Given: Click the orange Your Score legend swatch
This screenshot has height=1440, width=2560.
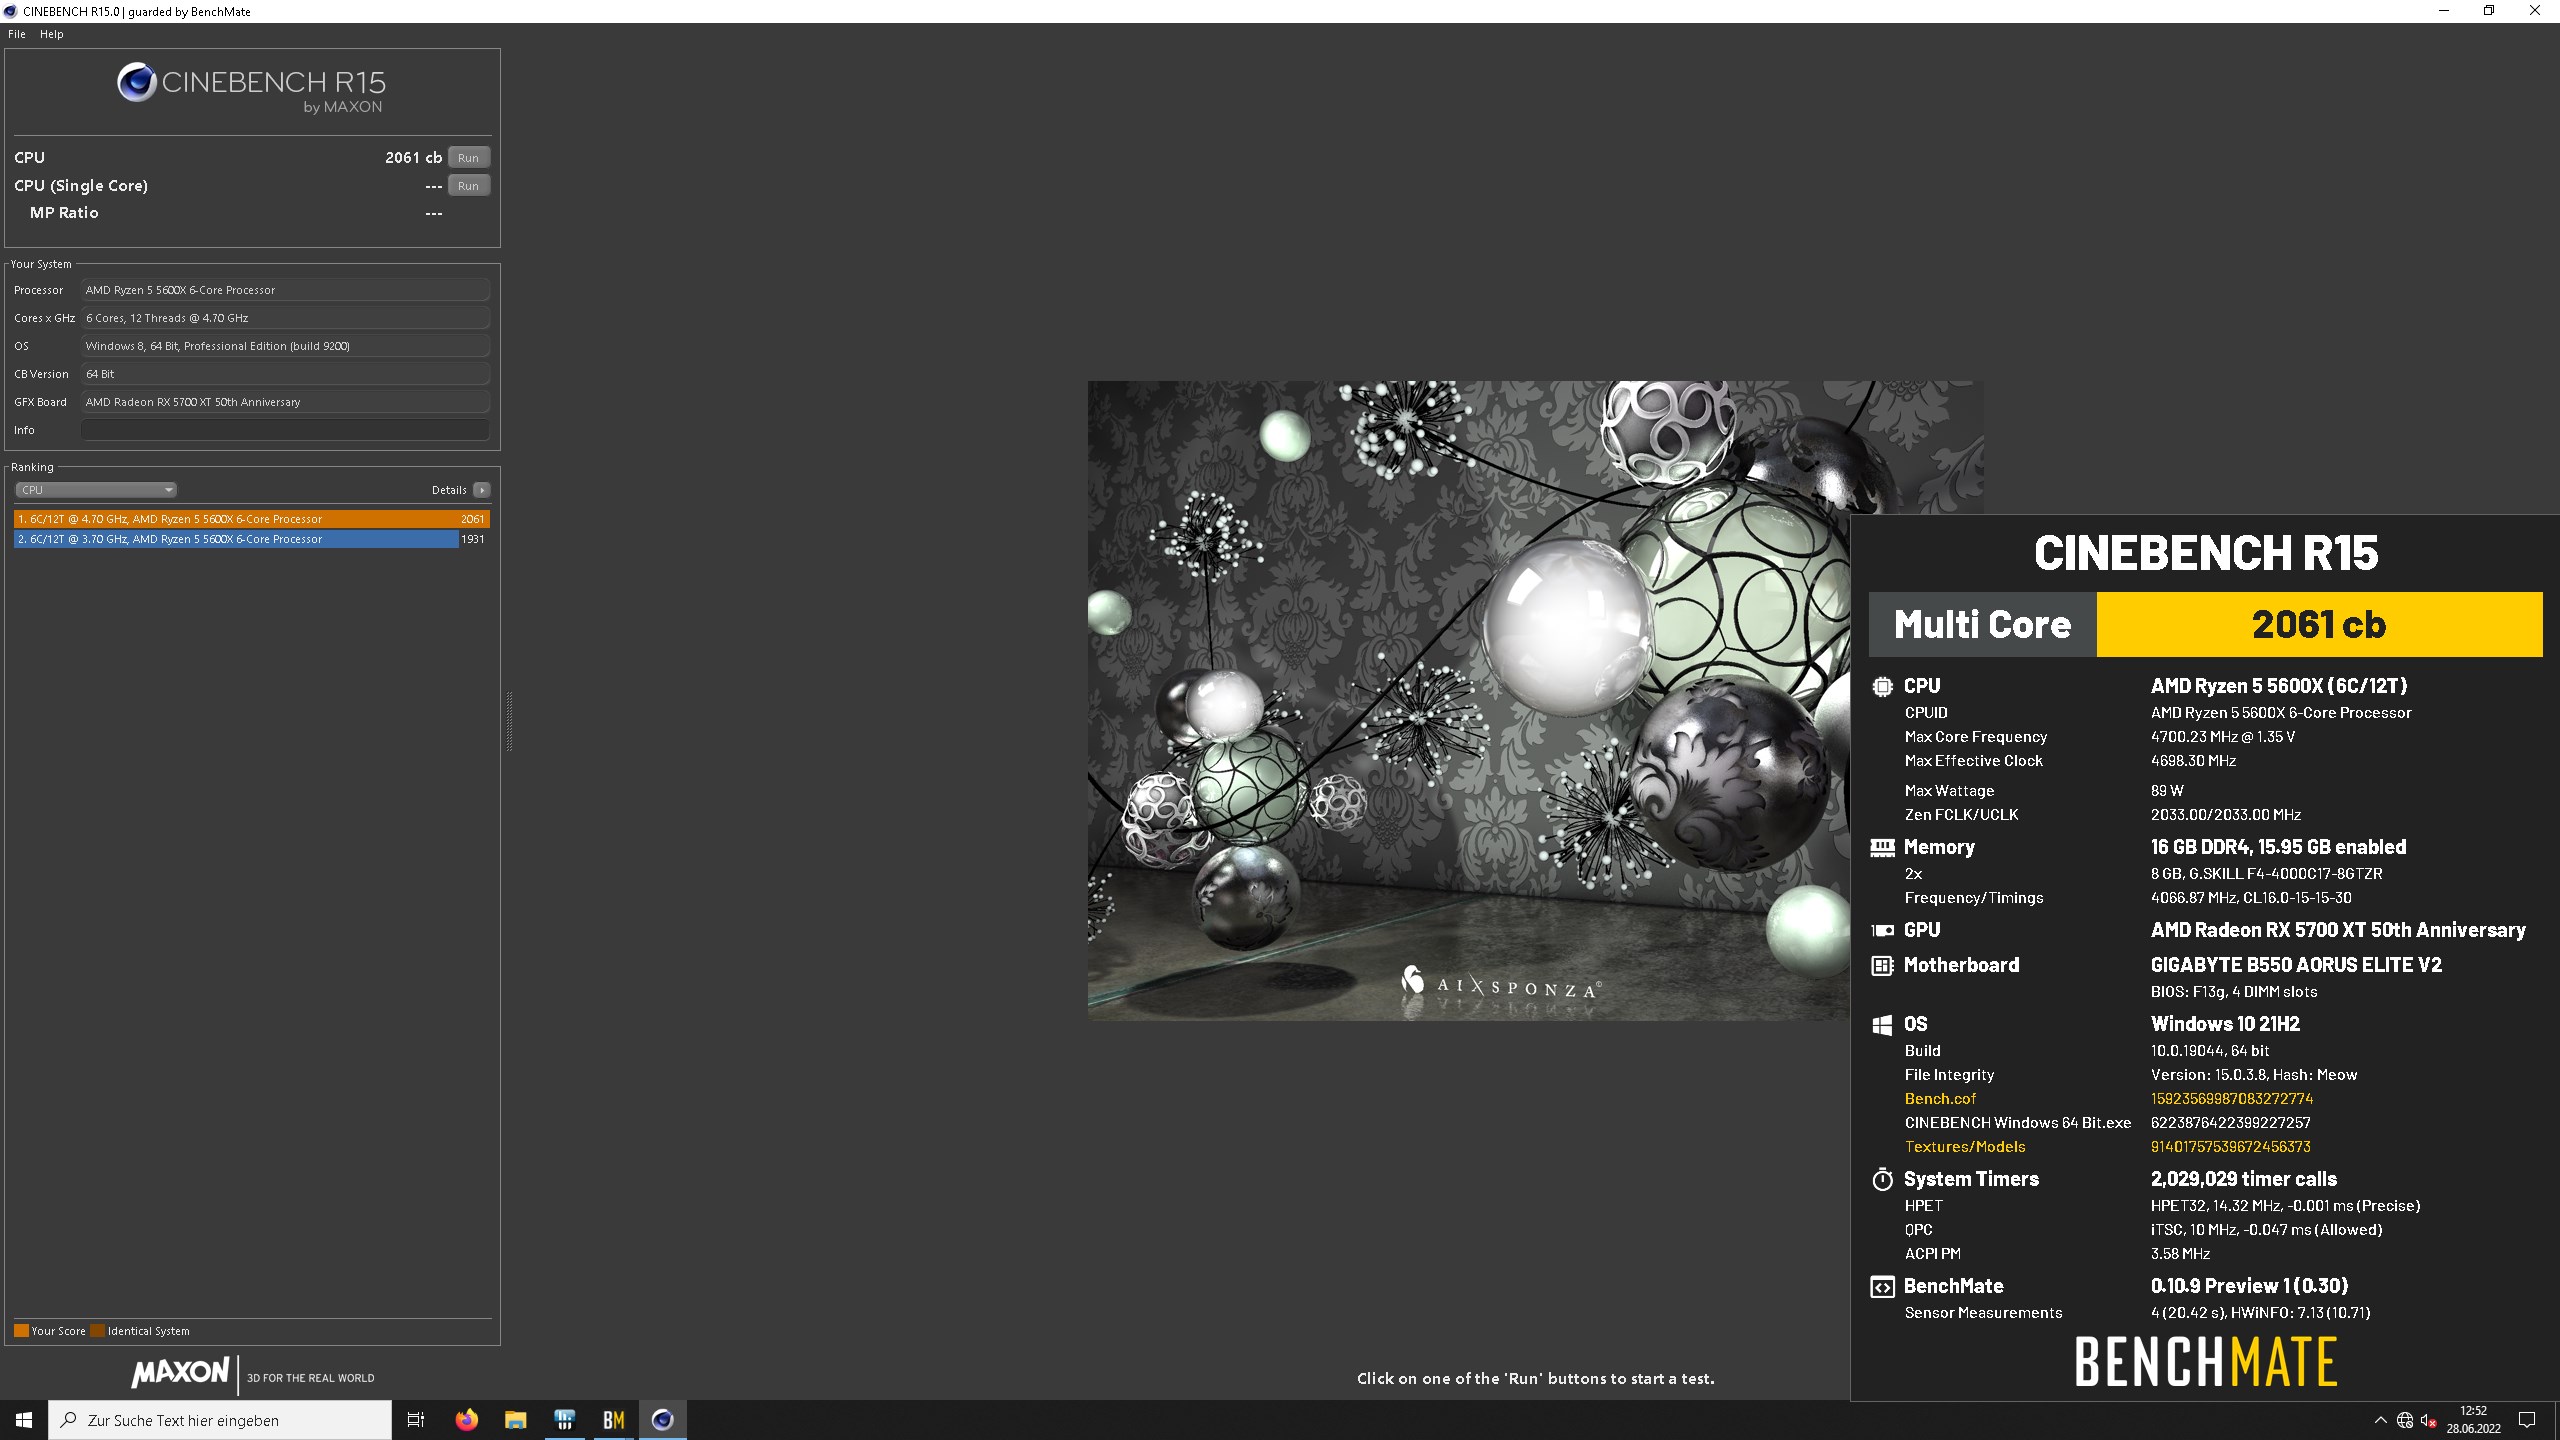Looking at the screenshot, I should (x=21, y=1331).
